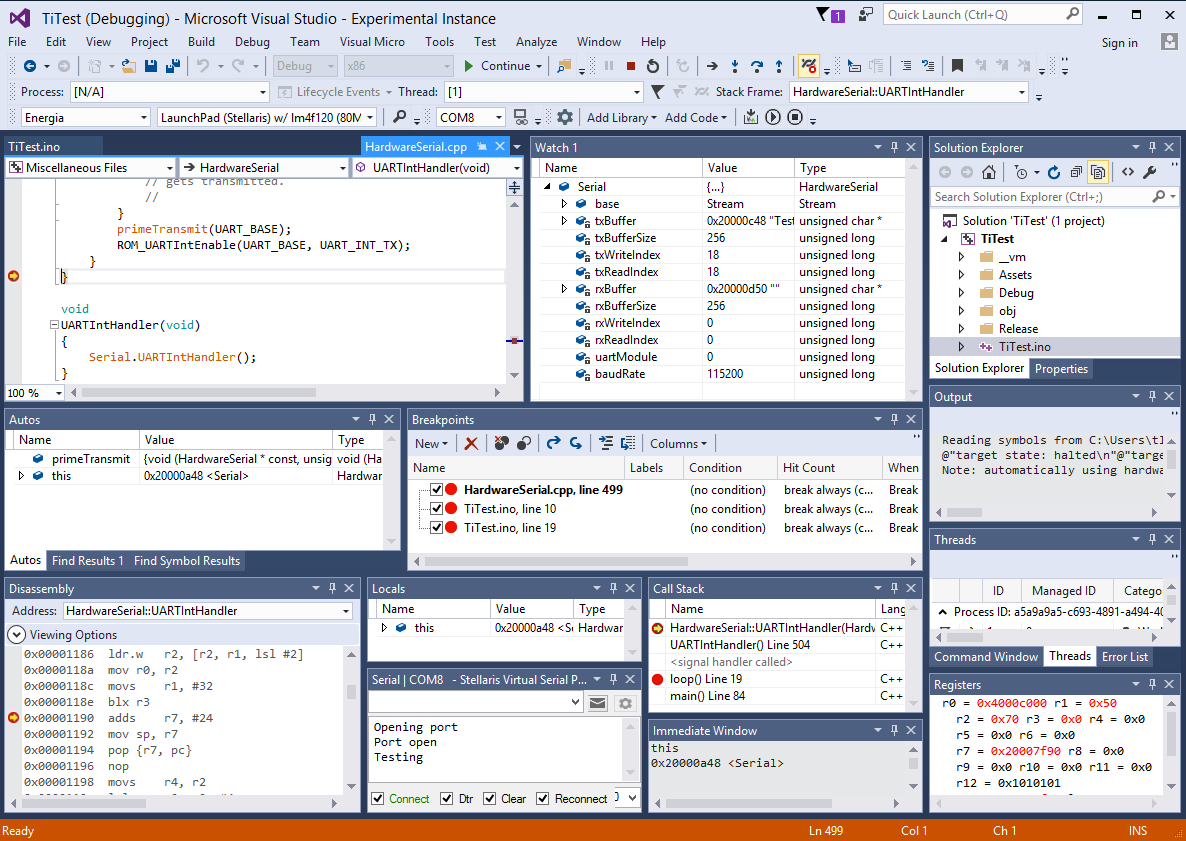1186x841 pixels.
Task: Toggle the Clear checkbox
Action: coord(489,799)
